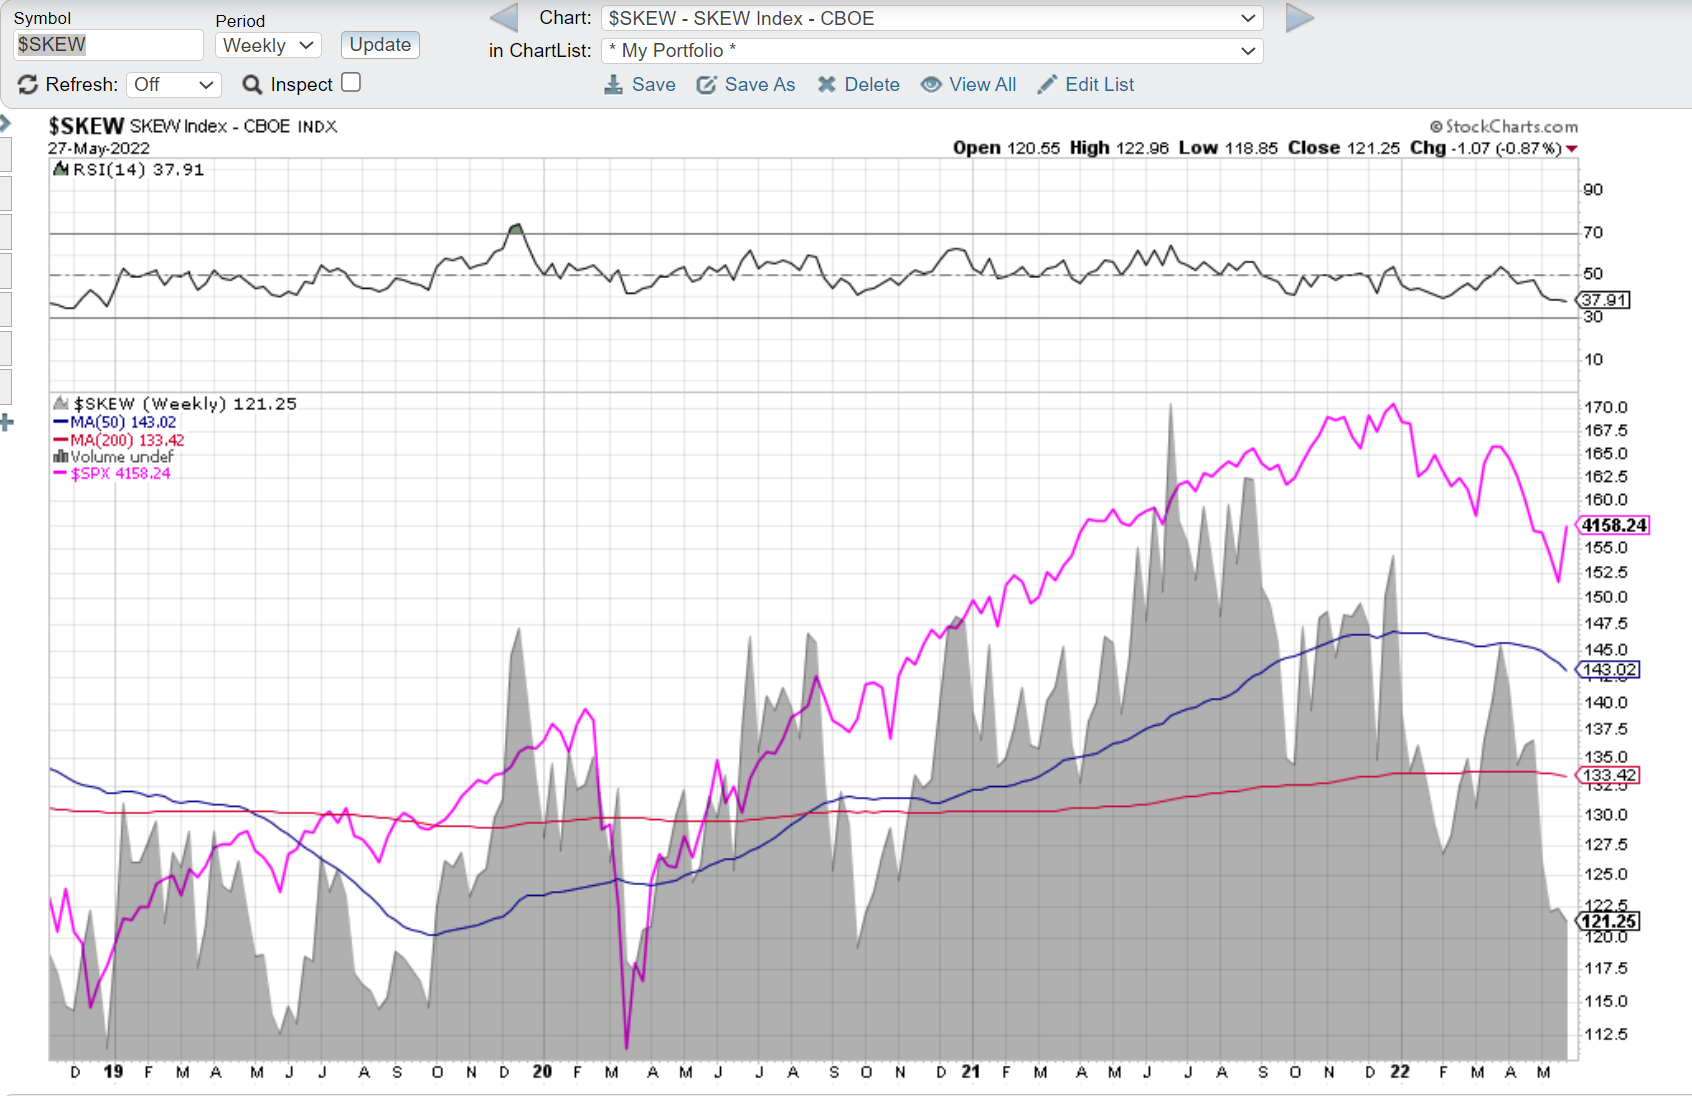Click the Save link
Image resolution: width=1692 pixels, height=1096 pixels.
pyautogui.click(x=654, y=85)
